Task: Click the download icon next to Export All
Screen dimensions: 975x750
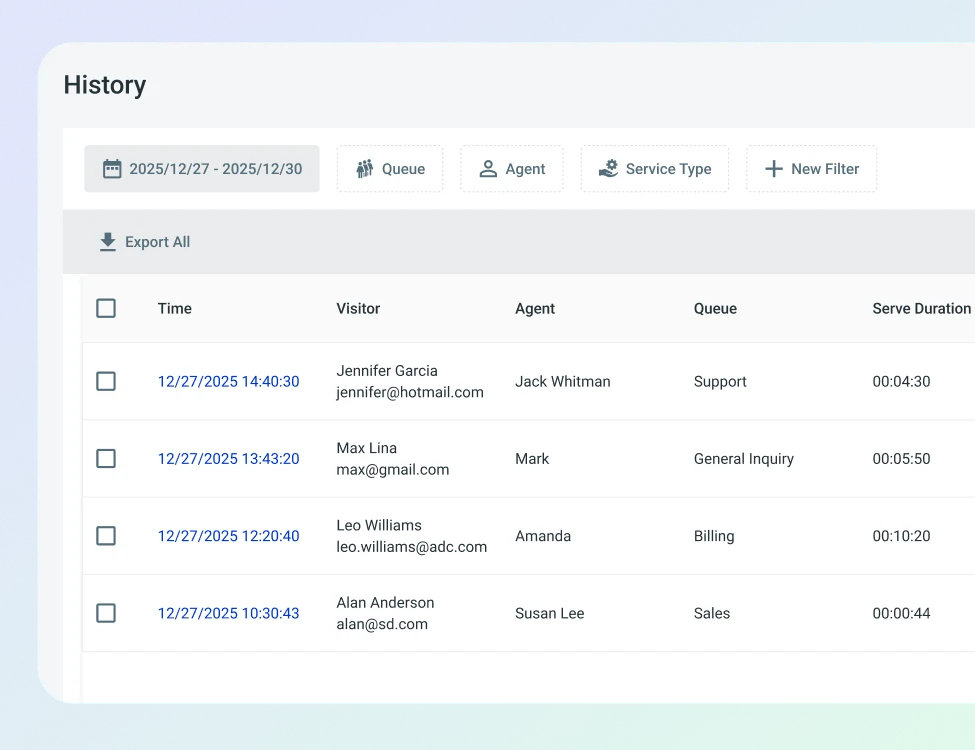Action: tap(106, 241)
